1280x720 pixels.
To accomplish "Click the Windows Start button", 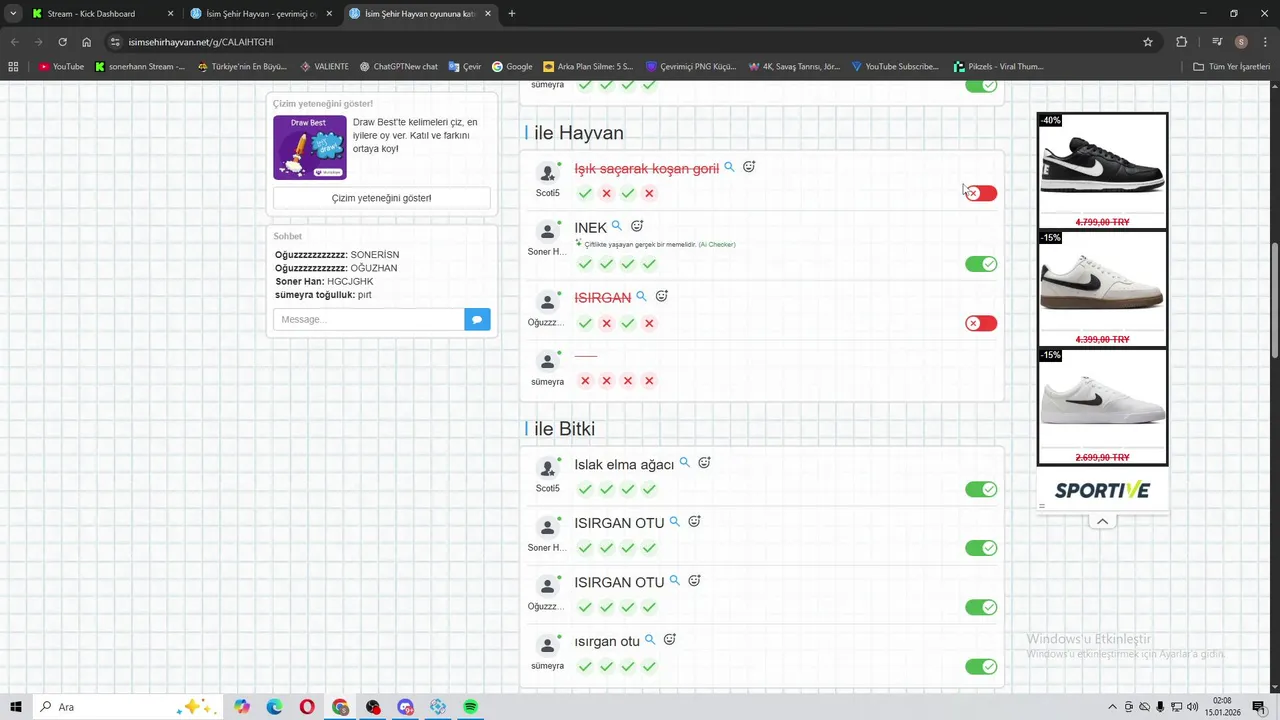I will point(16,707).
